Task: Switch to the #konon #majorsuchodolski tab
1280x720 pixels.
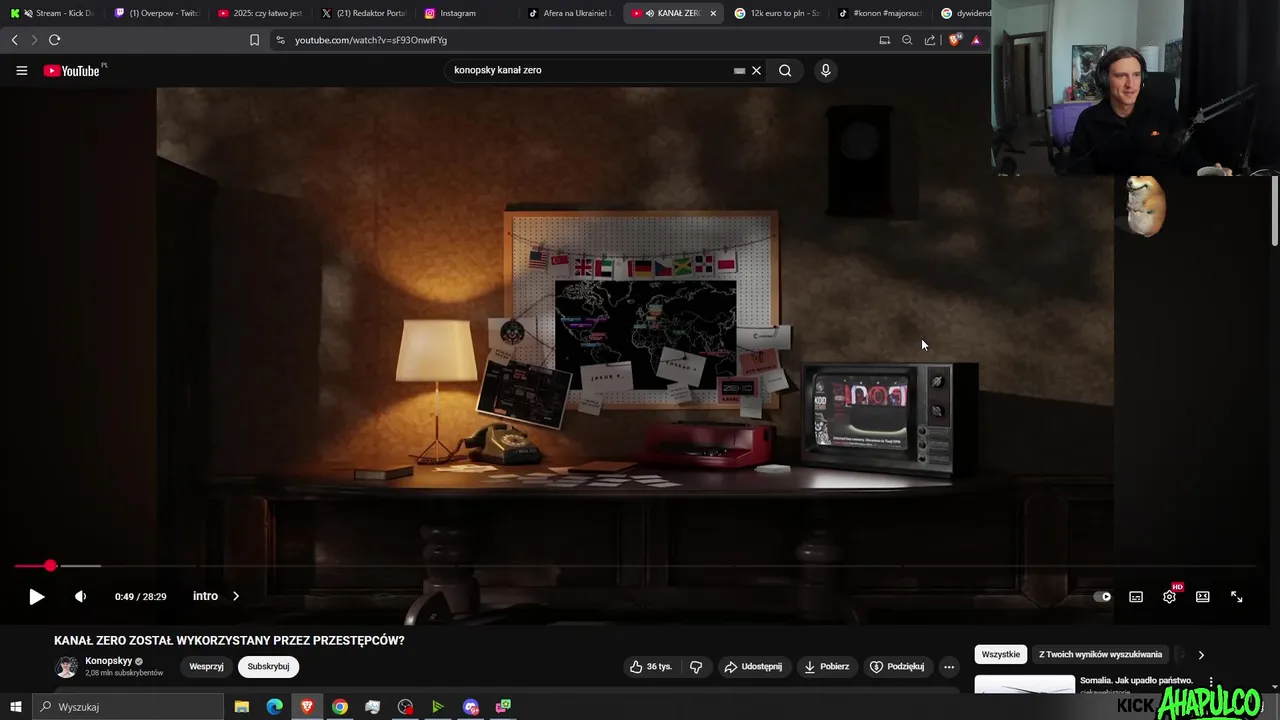Action: (x=879, y=13)
